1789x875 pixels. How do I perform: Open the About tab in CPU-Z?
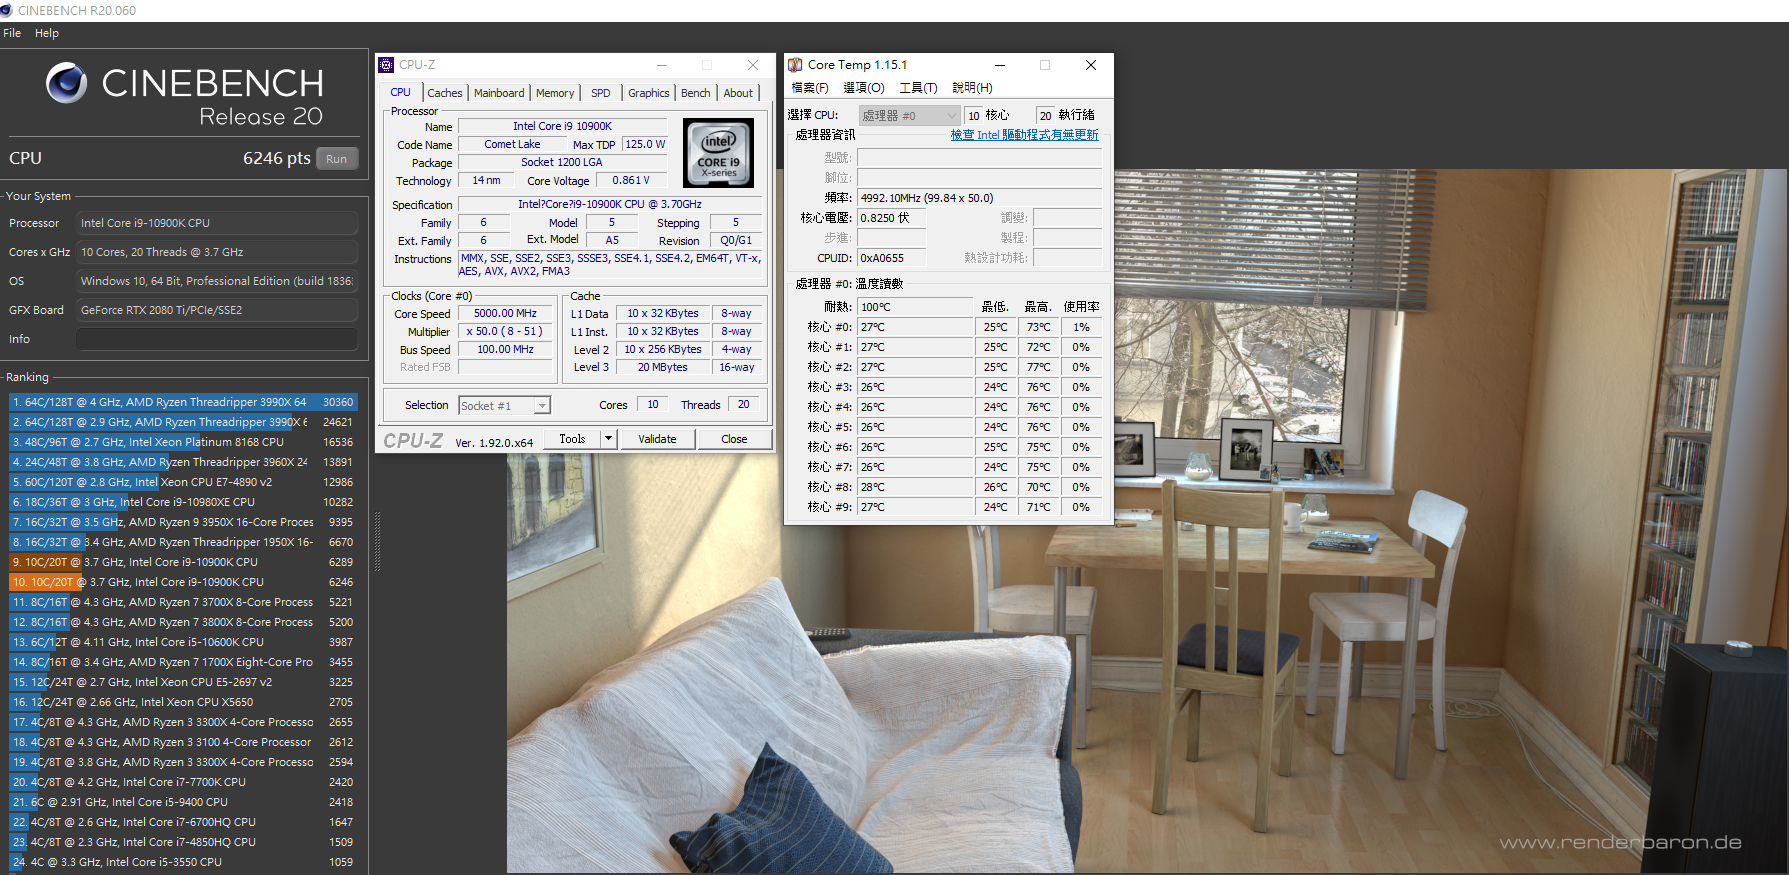click(x=738, y=93)
